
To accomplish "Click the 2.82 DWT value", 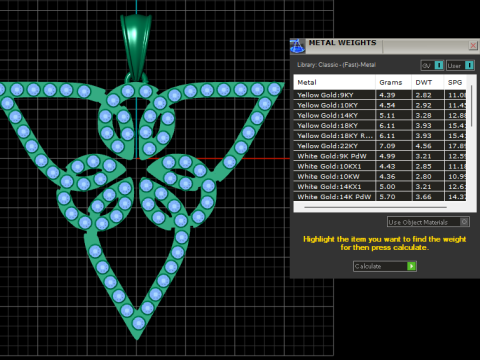I will [423, 95].
